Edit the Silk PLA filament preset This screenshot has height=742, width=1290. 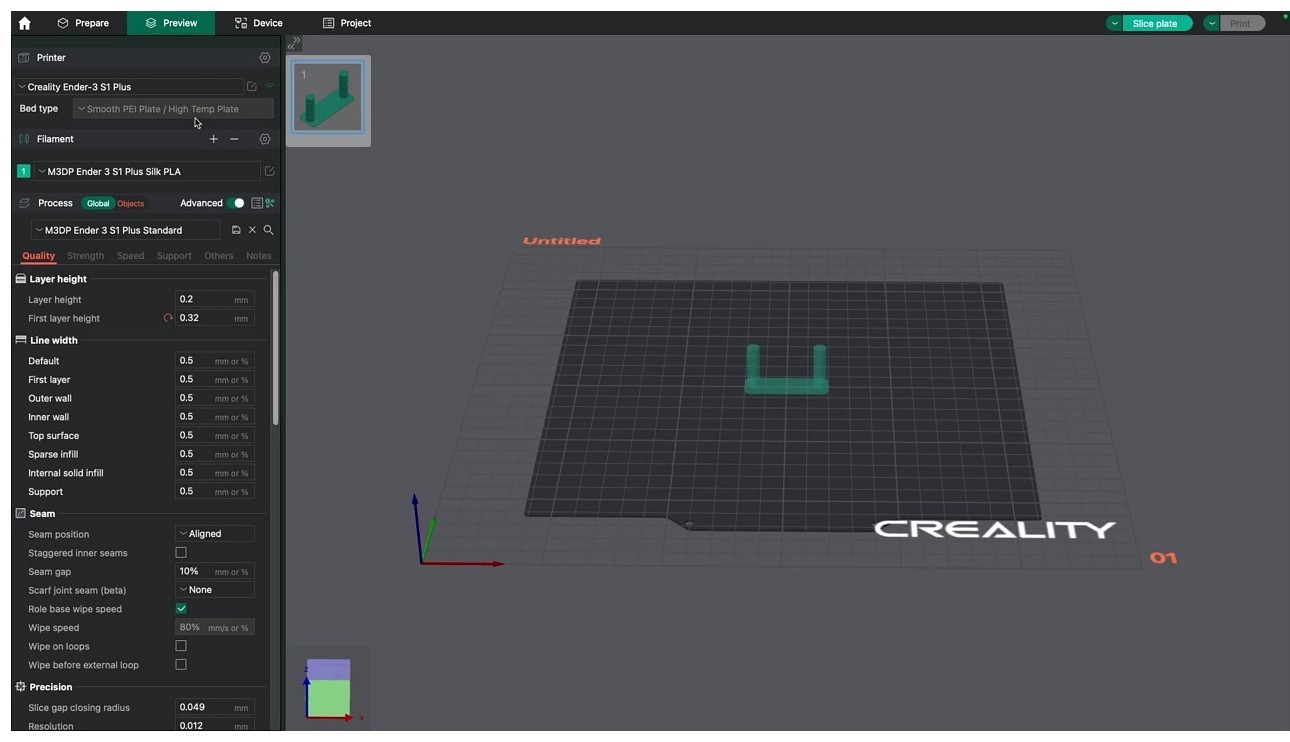pos(269,172)
